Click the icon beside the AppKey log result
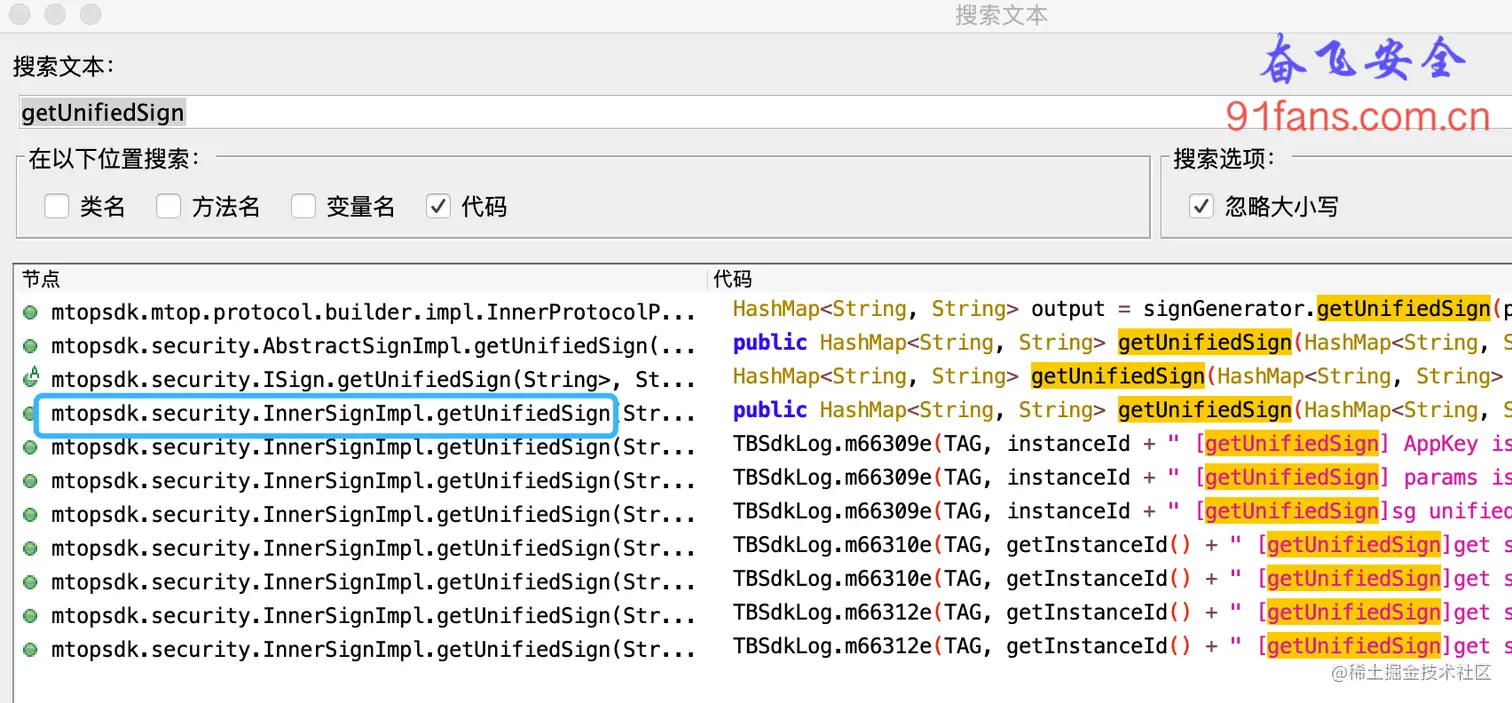The image size is (1512, 703). [31, 447]
